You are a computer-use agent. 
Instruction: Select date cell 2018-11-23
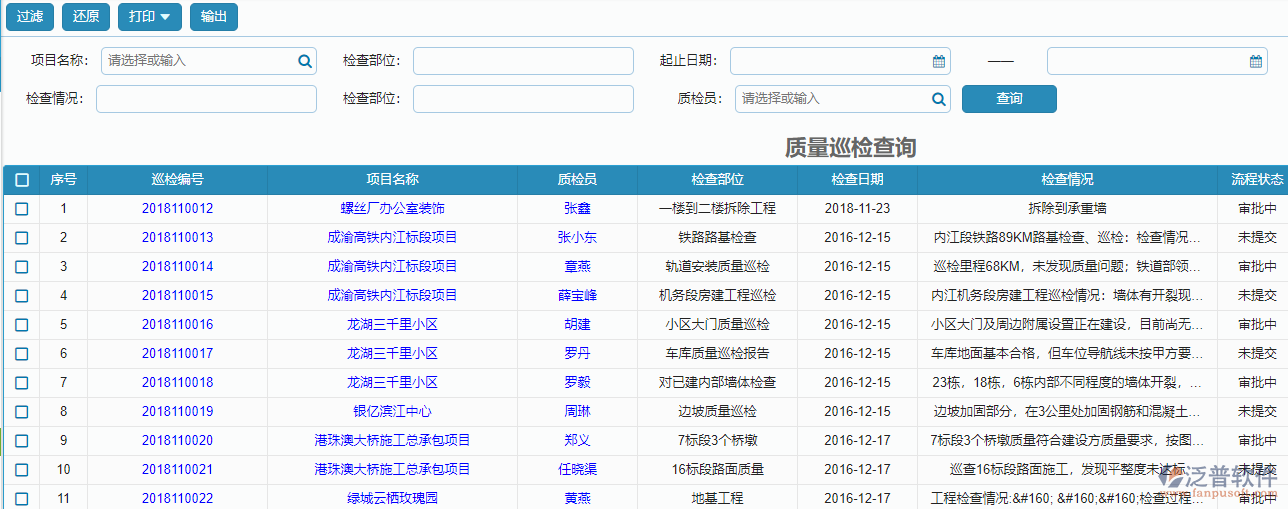coord(857,209)
